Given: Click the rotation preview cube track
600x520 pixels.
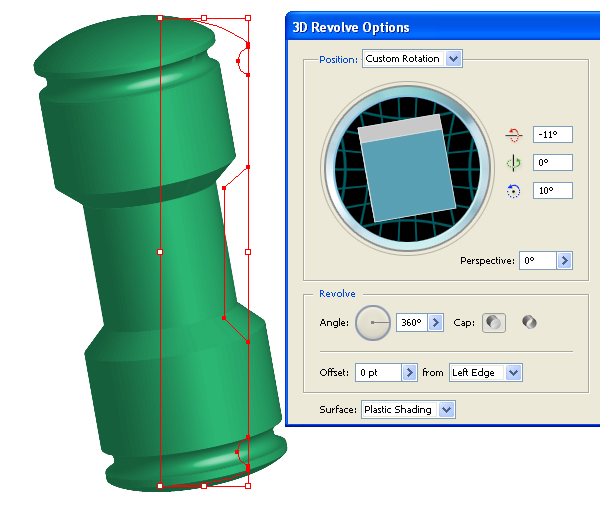Looking at the screenshot, I should [407, 168].
